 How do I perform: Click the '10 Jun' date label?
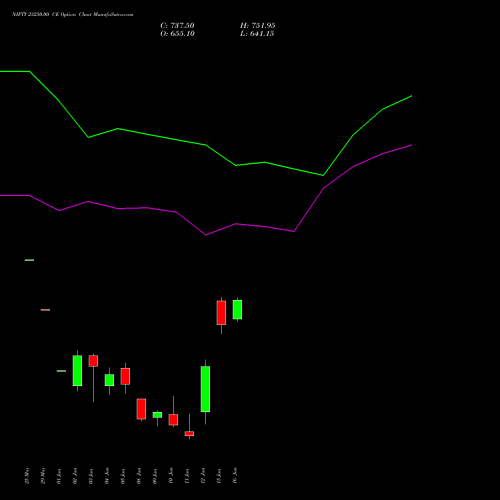[x=171, y=476]
